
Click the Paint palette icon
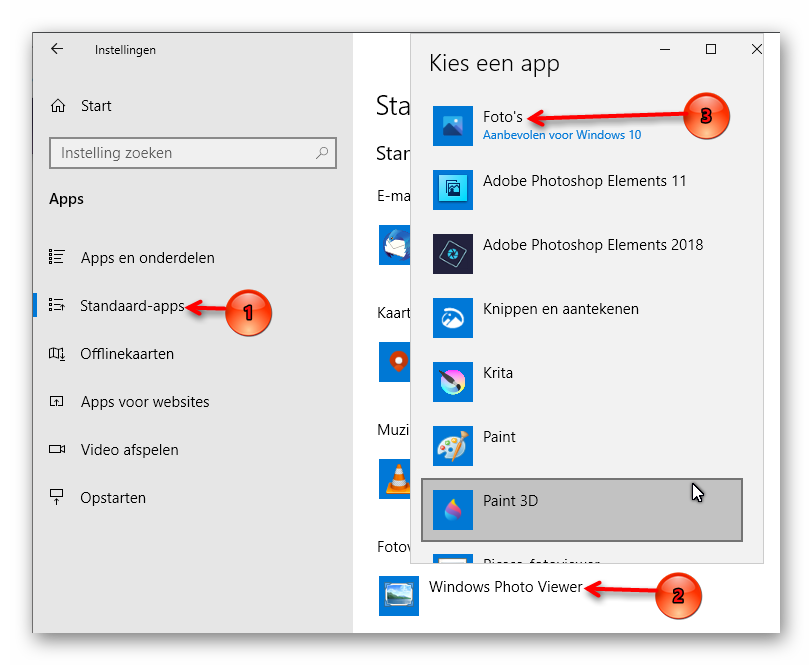(452, 446)
